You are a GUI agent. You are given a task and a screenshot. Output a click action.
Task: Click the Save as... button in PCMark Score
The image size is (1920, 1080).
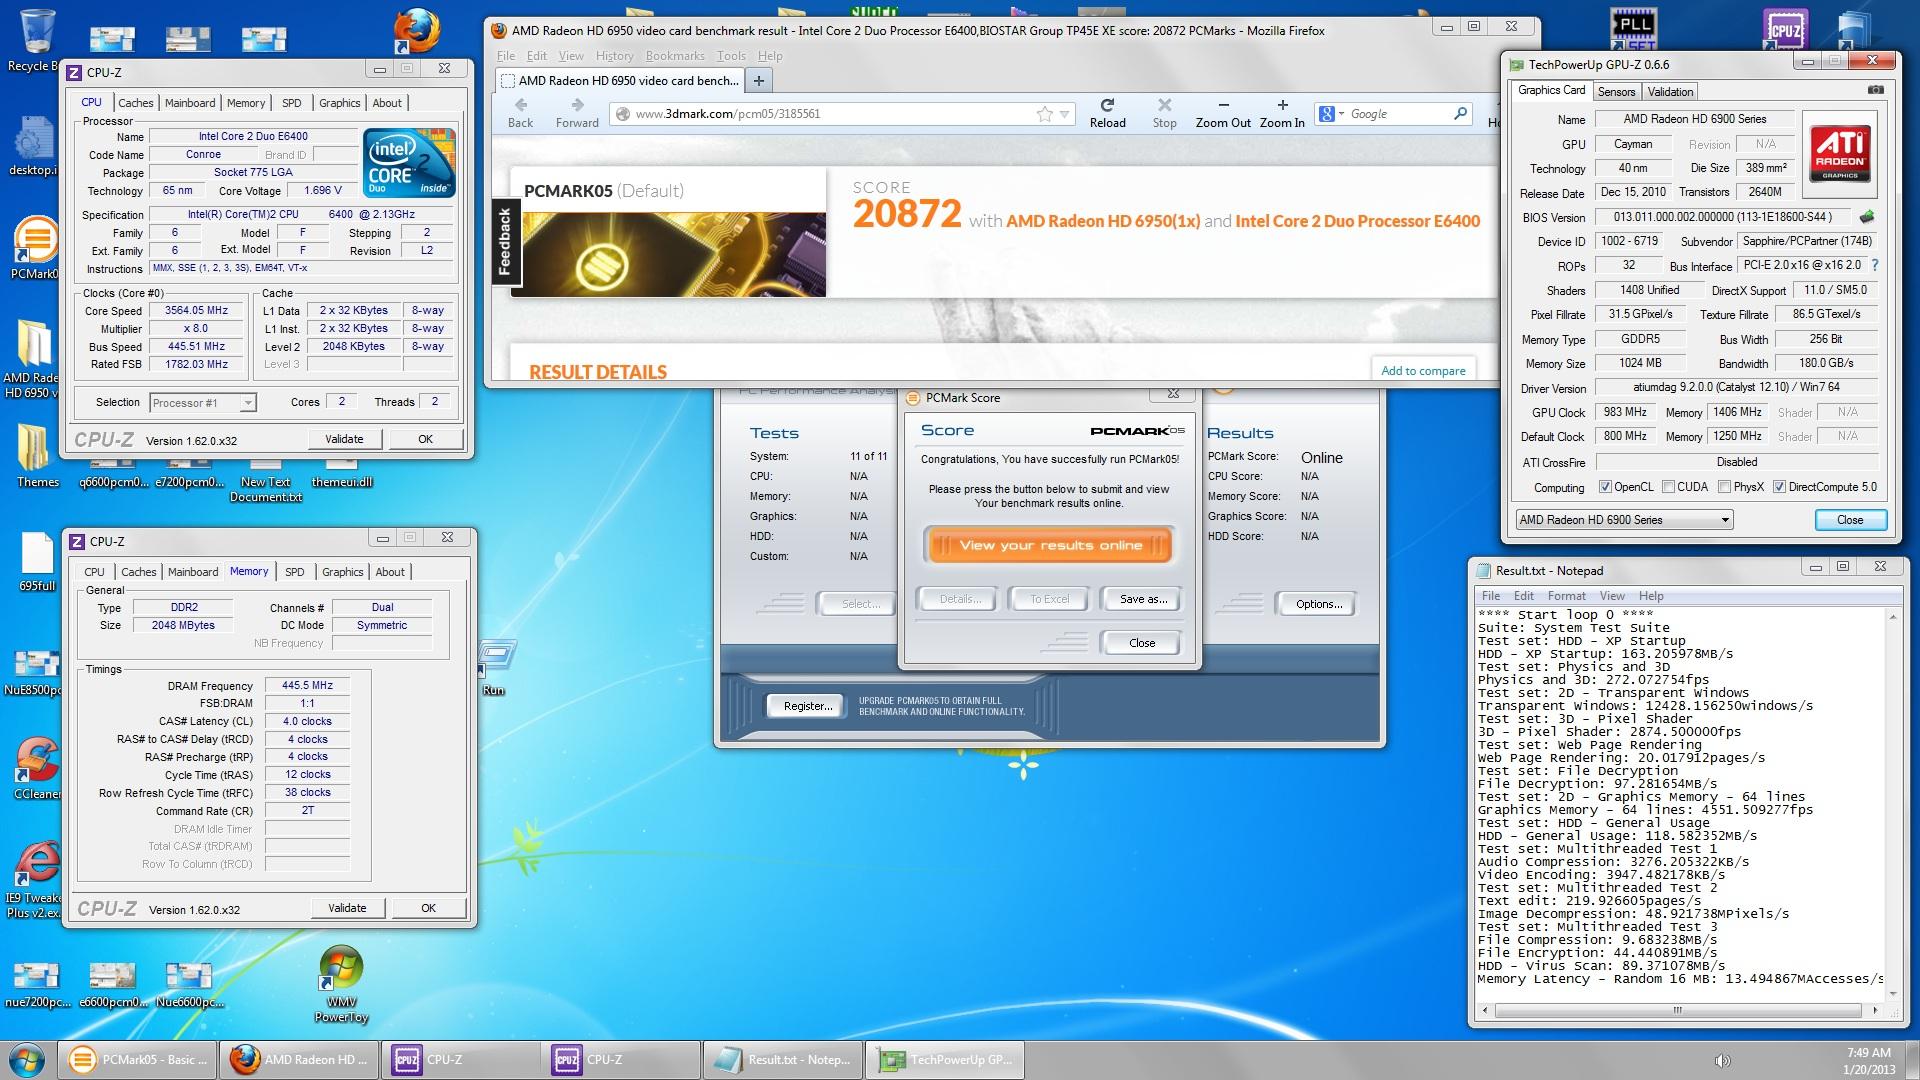(1142, 599)
